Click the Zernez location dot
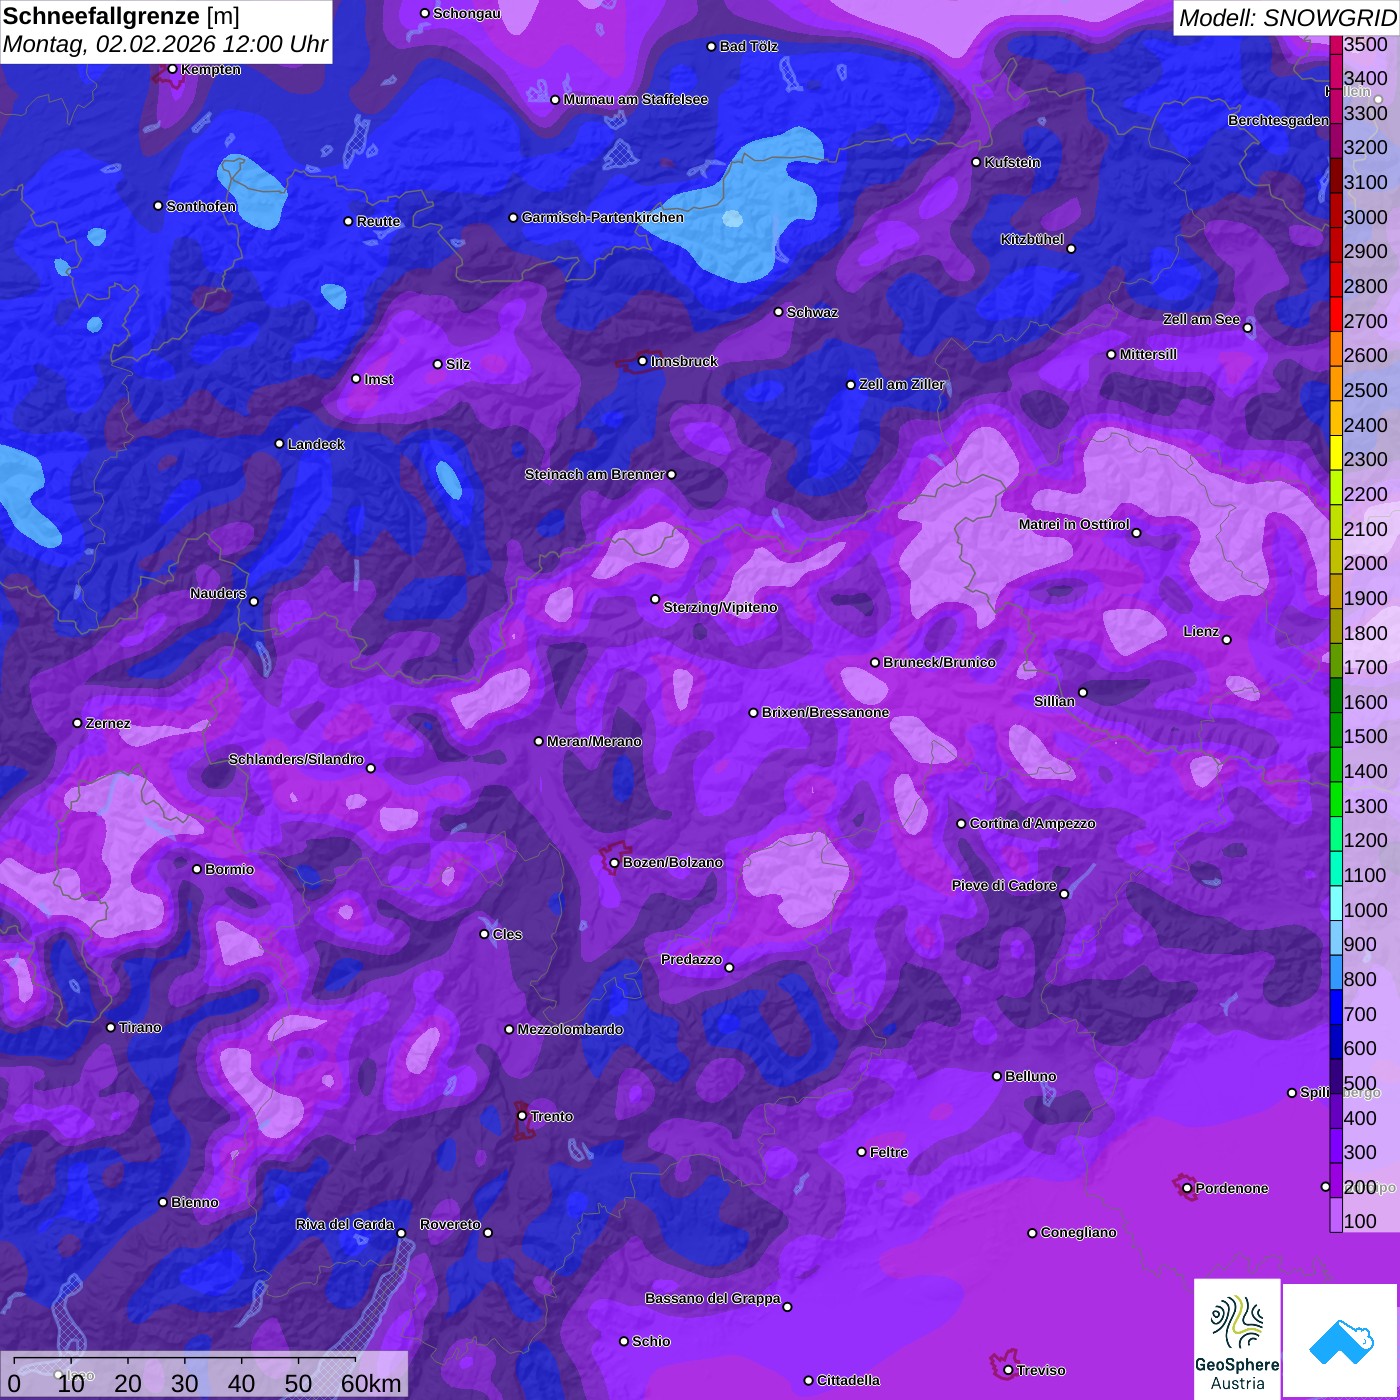1400x1400 pixels. click(77, 723)
